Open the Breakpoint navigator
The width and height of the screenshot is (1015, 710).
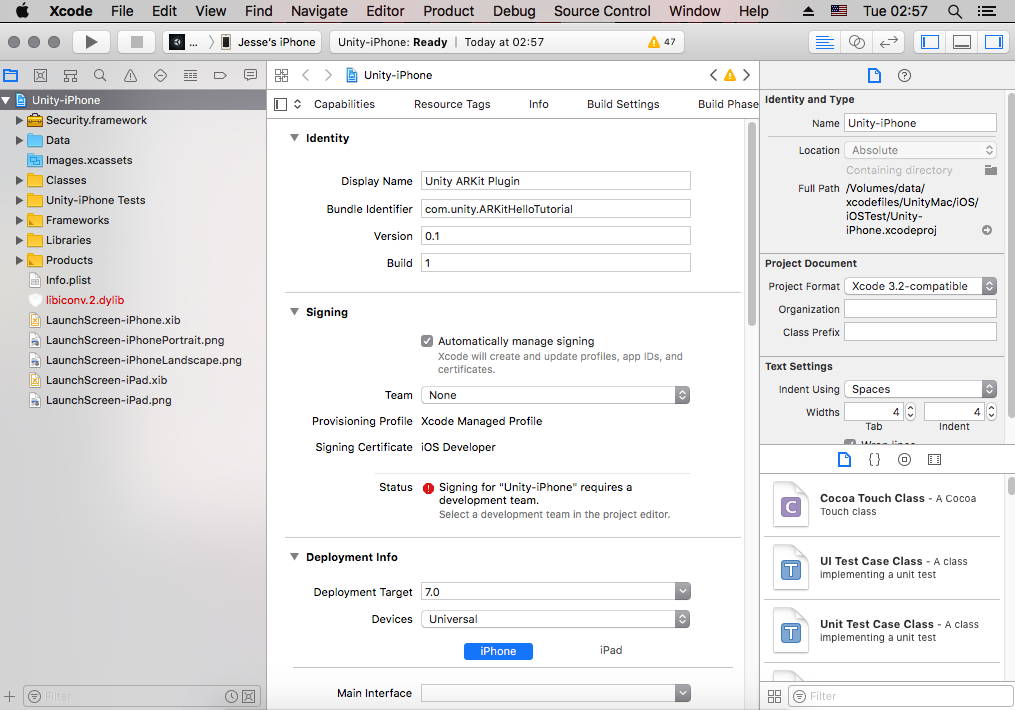pyautogui.click(x=220, y=76)
